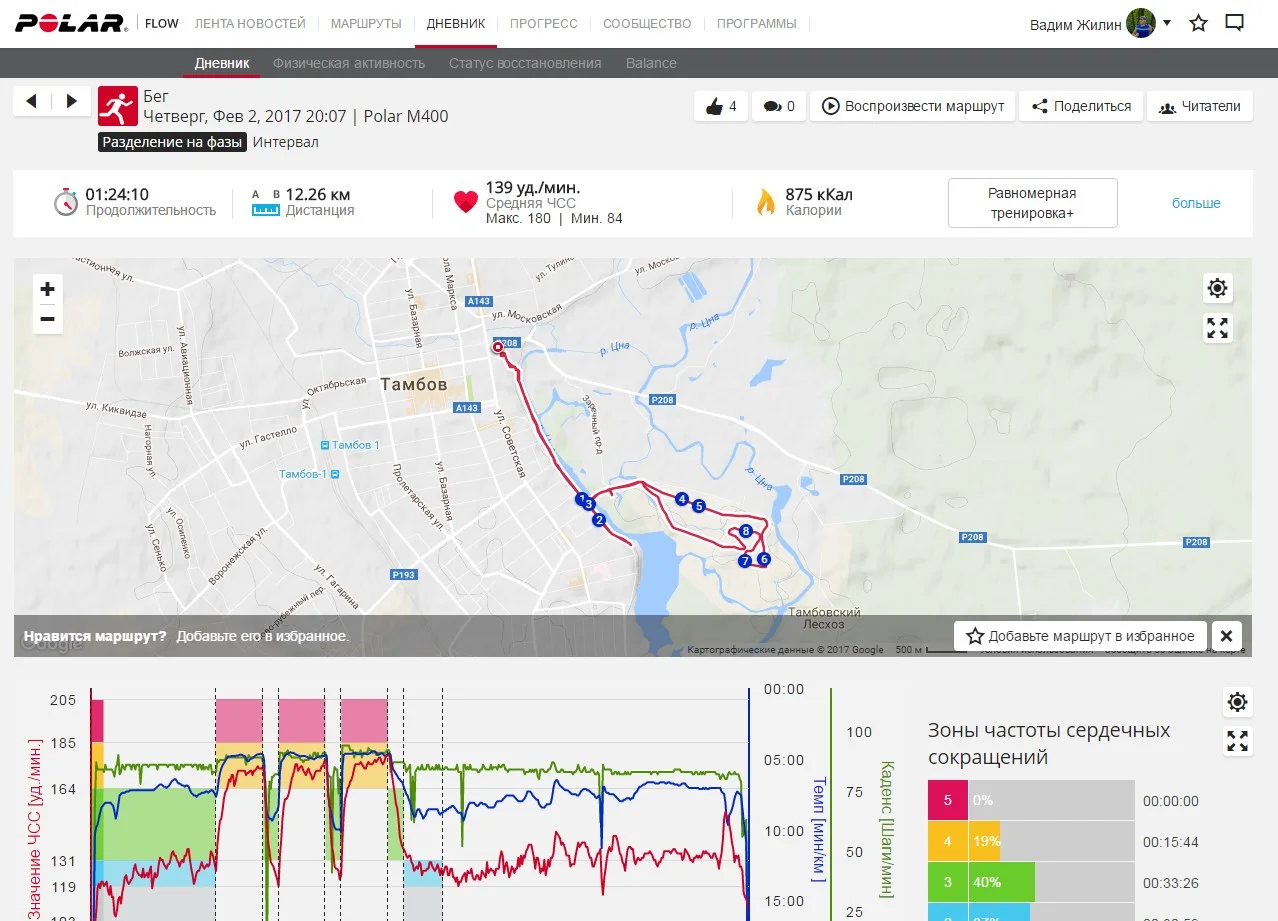This screenshot has height=921, width=1278.
Task: Switch to 'Интервал' view
Action: click(x=285, y=142)
